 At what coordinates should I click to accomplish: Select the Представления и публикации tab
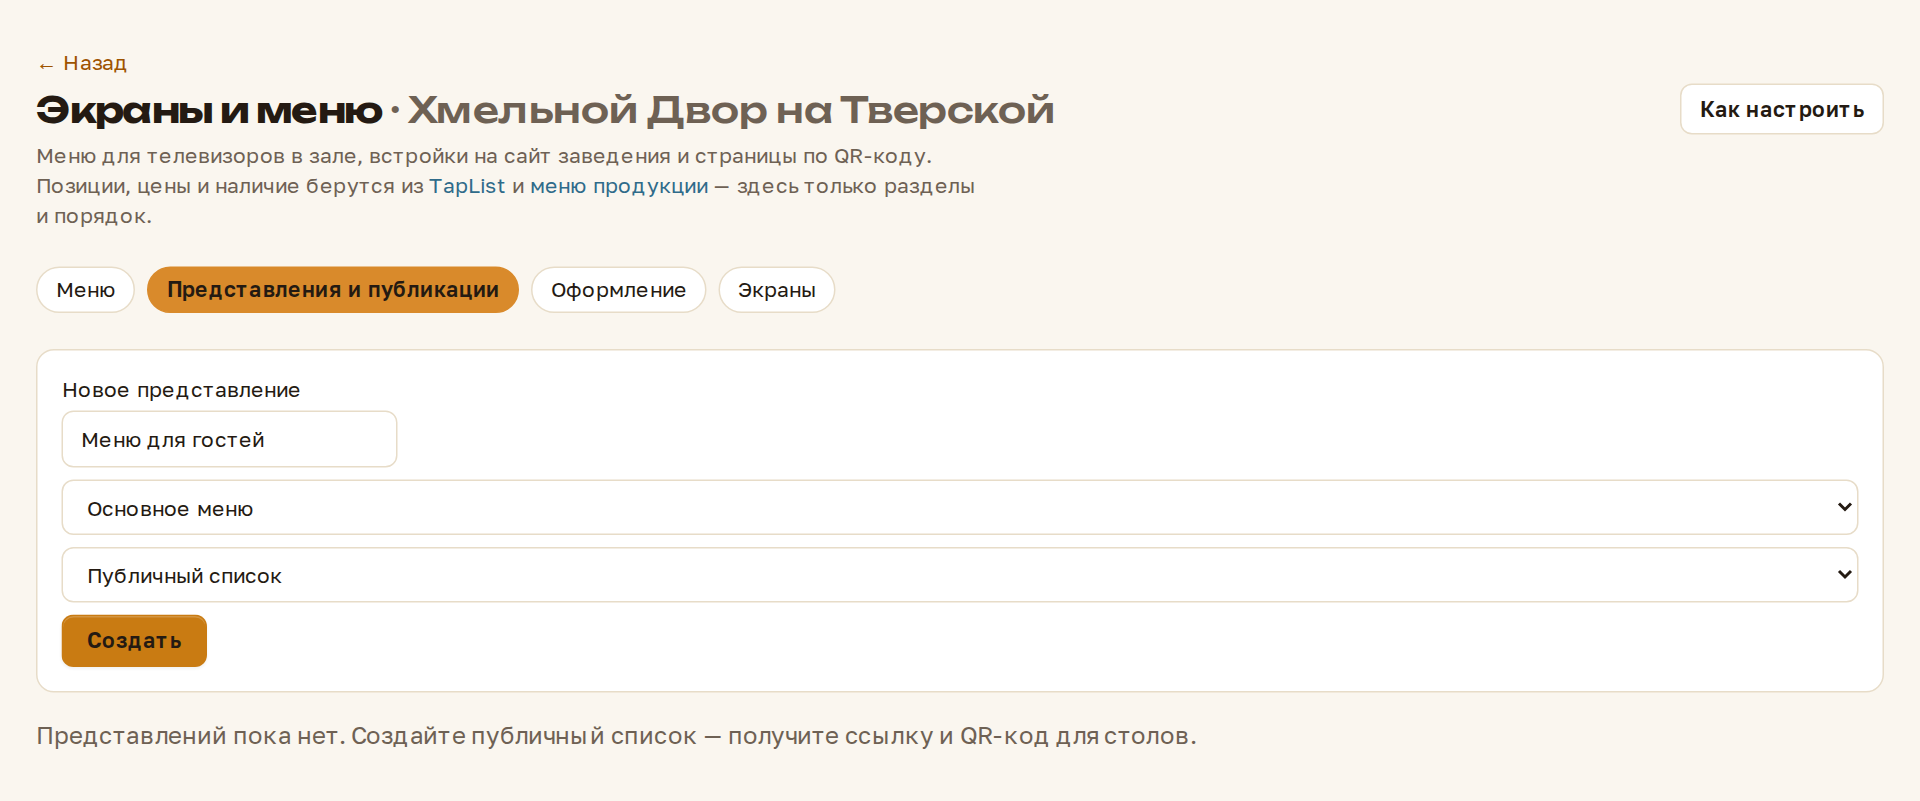tap(333, 290)
